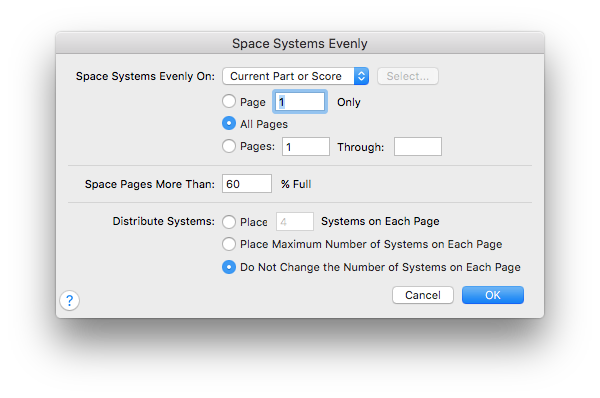
Task: Select the Page Only radio button
Action: pyautogui.click(x=229, y=101)
